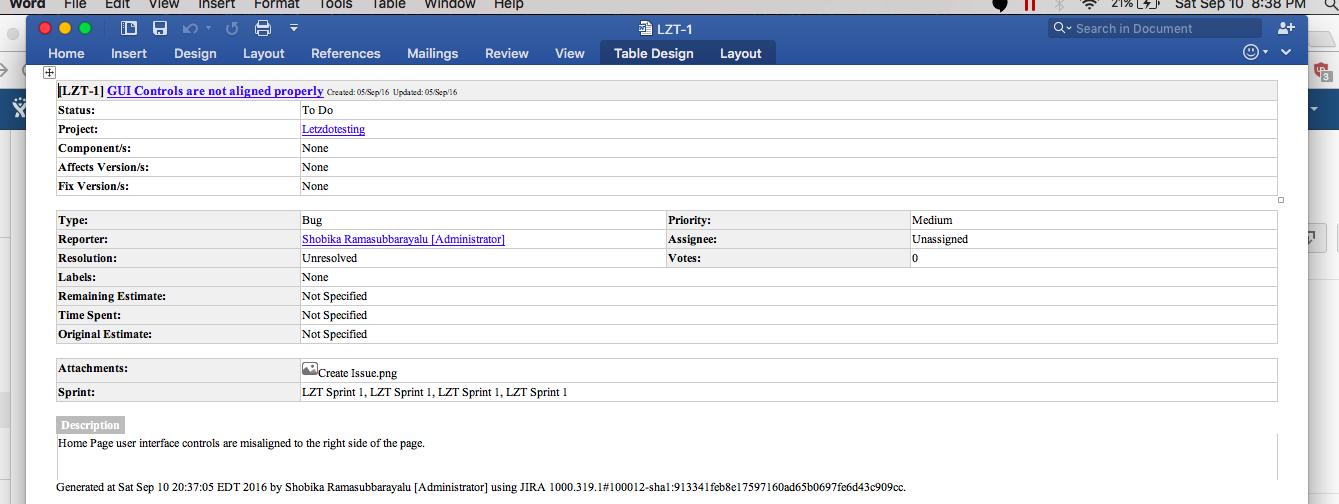Click the Share person-plus icon
This screenshot has height=504, width=1339.
pos(1287,28)
